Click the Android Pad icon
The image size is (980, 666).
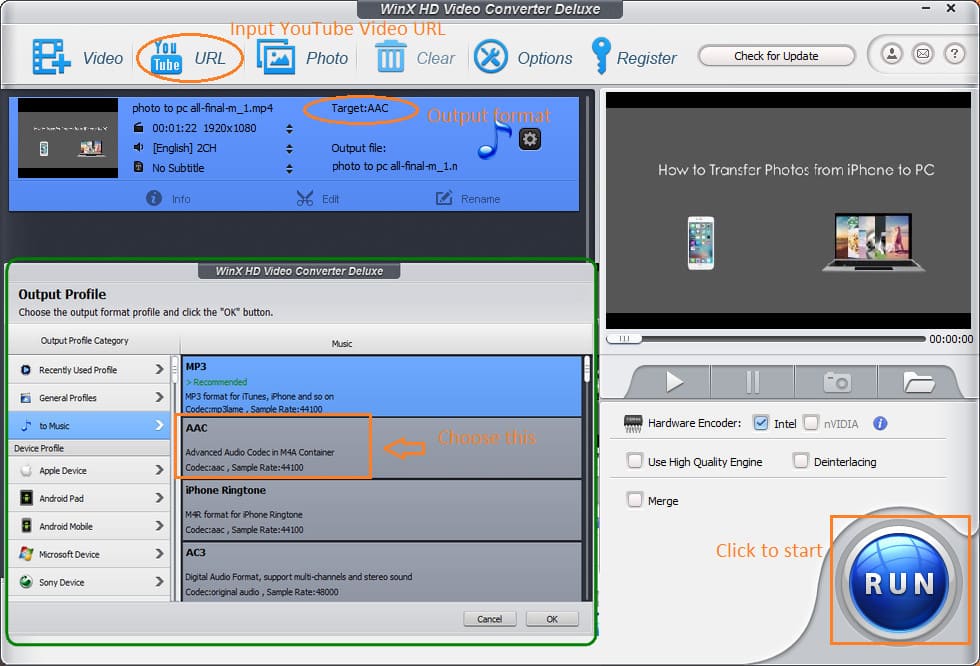click(x=26, y=498)
